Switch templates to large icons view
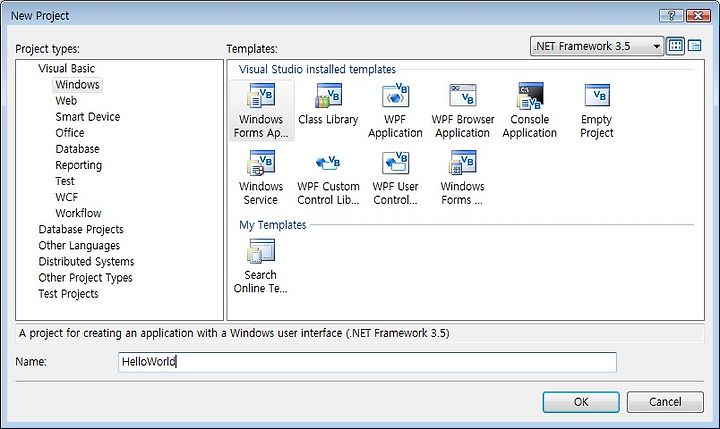This screenshot has height=429, width=720. coord(675,46)
